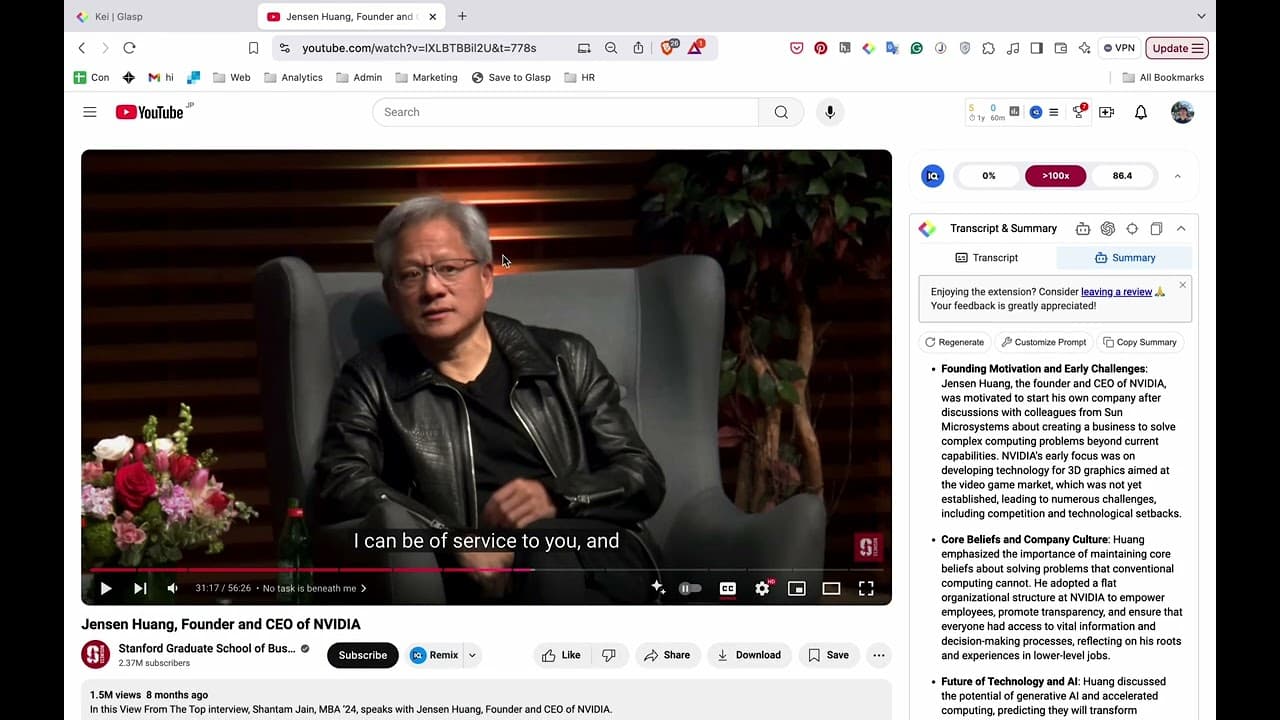Open 'leaving a review' link

1116,292
